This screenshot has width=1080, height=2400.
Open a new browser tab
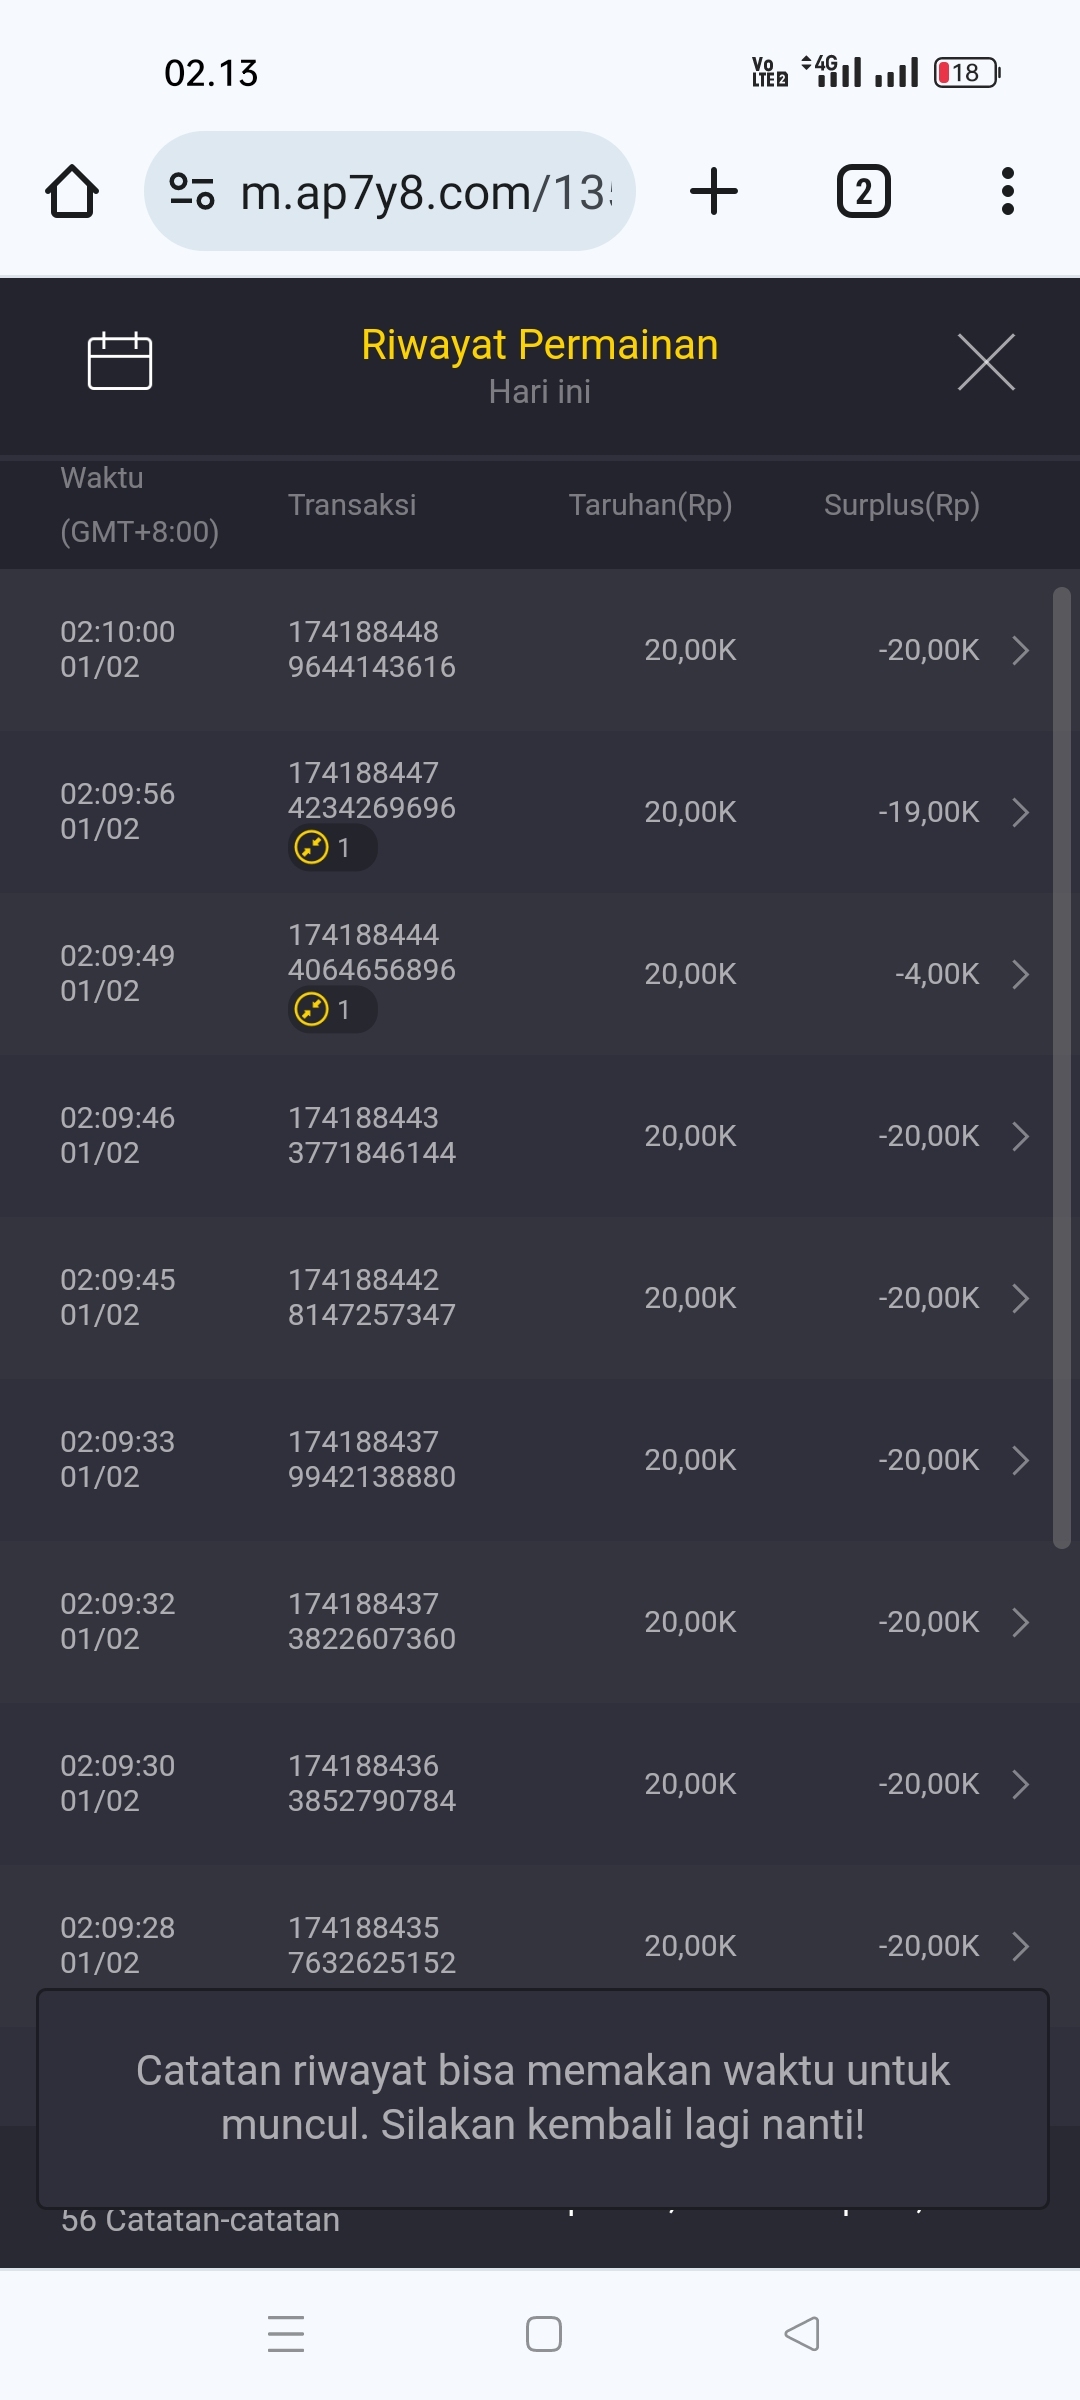[x=714, y=191]
